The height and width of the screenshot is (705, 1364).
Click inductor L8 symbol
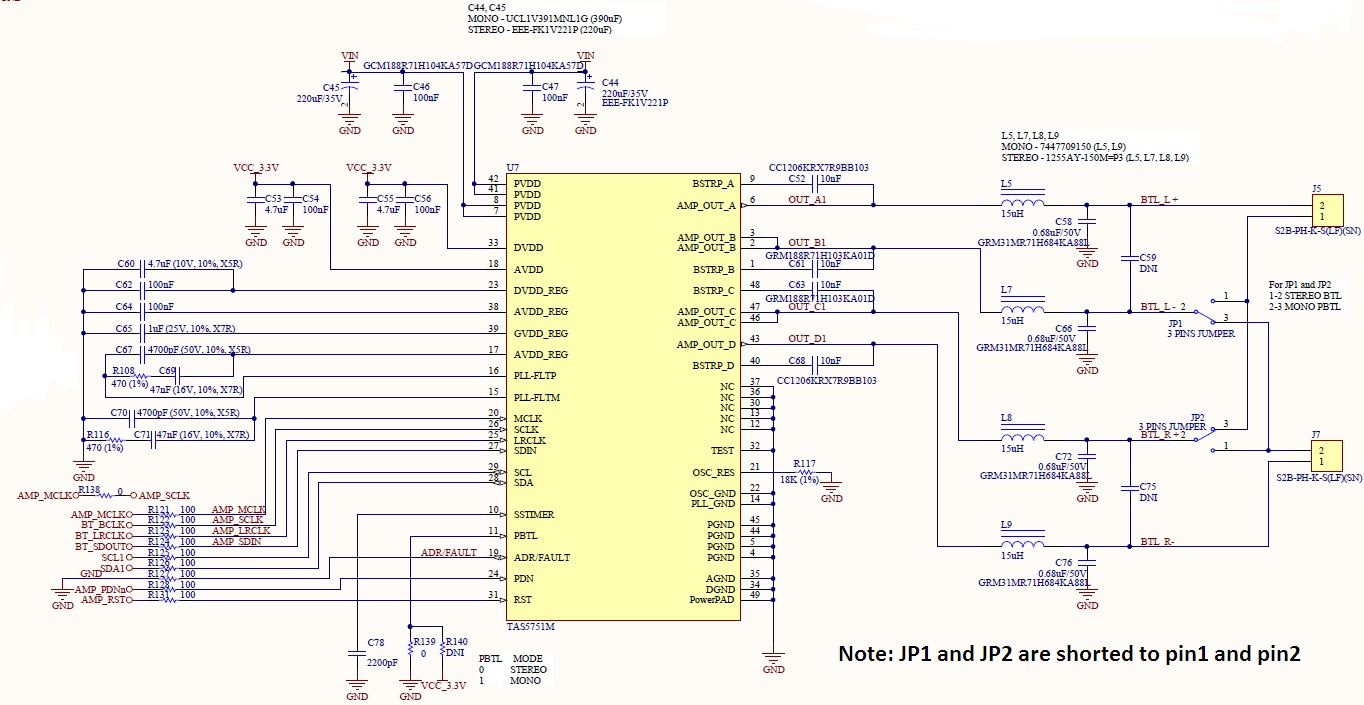pos(1022,432)
